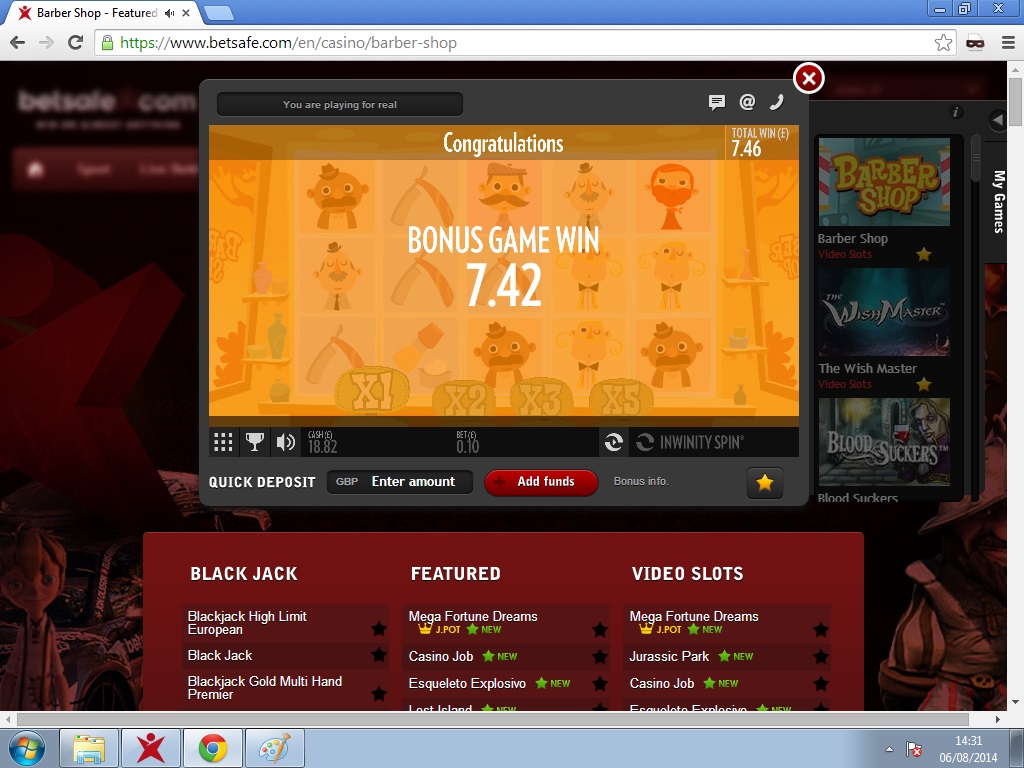Click the X1 multiplier badge
This screenshot has width=1024, height=768.
click(372, 392)
